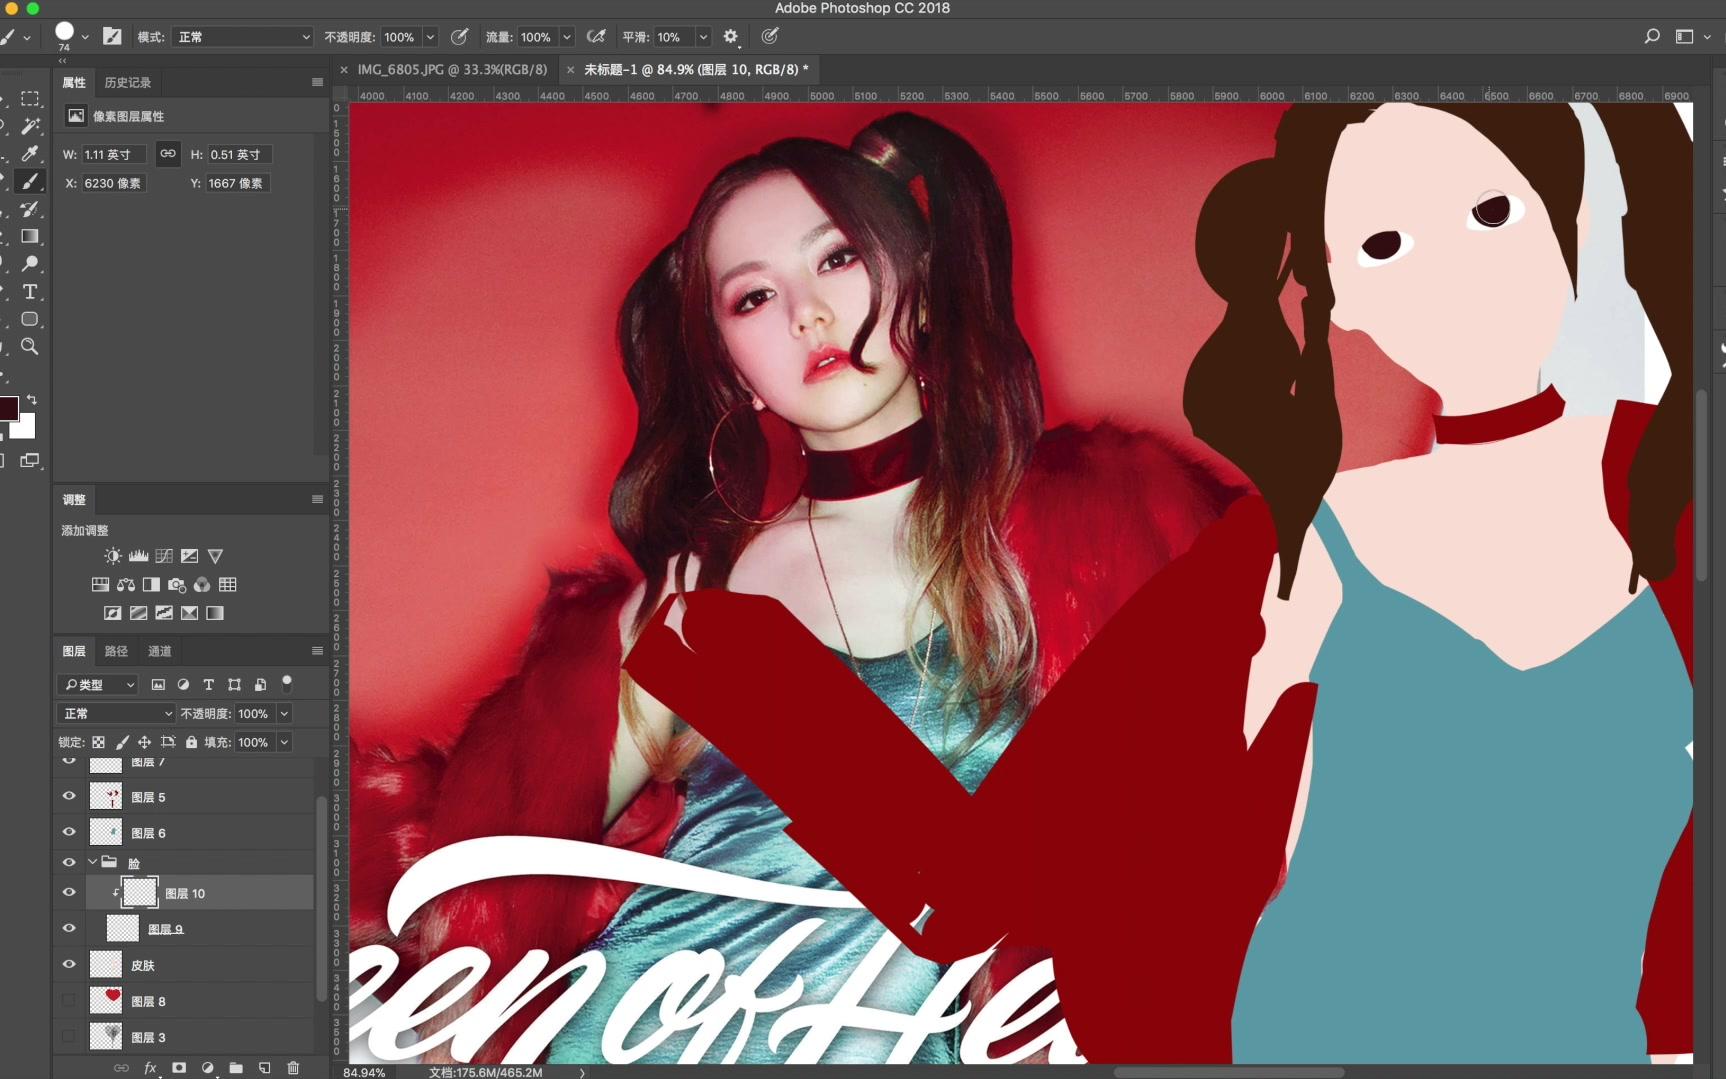1726x1079 pixels.
Task: Open smoothing 平滑 dropdown arrow
Action: tap(703, 37)
